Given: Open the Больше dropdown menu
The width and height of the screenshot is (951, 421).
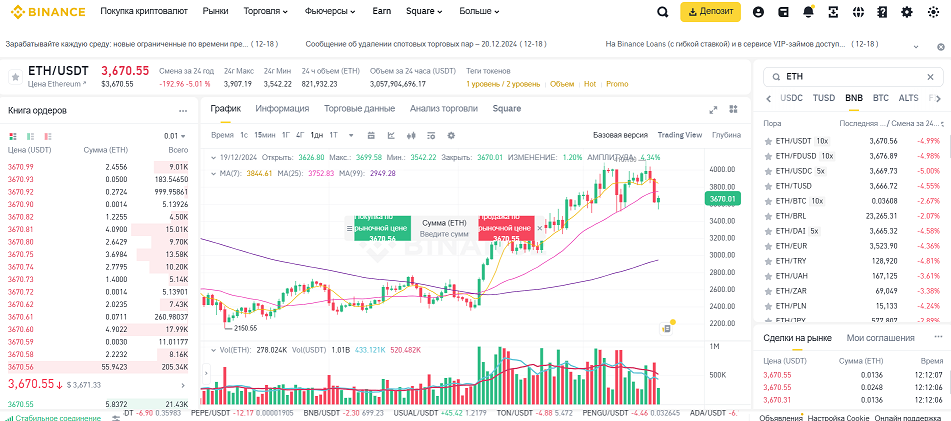Looking at the screenshot, I should (479, 11).
